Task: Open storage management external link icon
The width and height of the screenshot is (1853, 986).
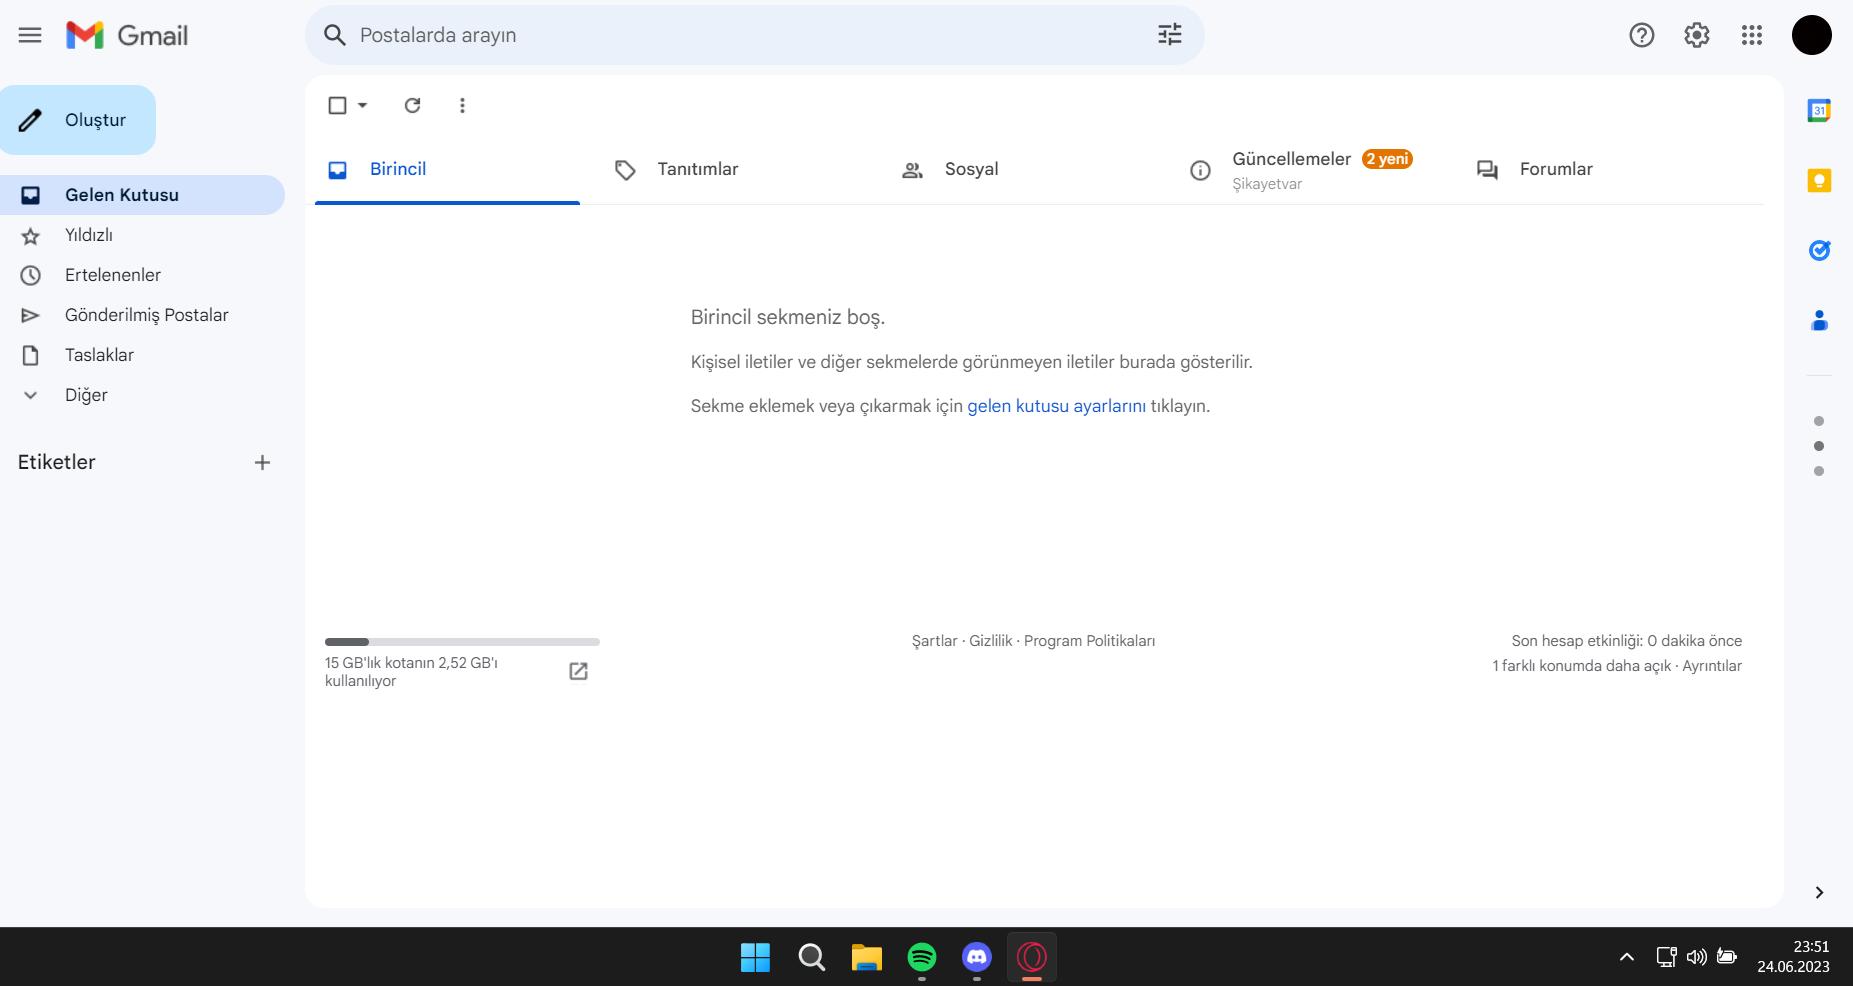Action: click(578, 671)
